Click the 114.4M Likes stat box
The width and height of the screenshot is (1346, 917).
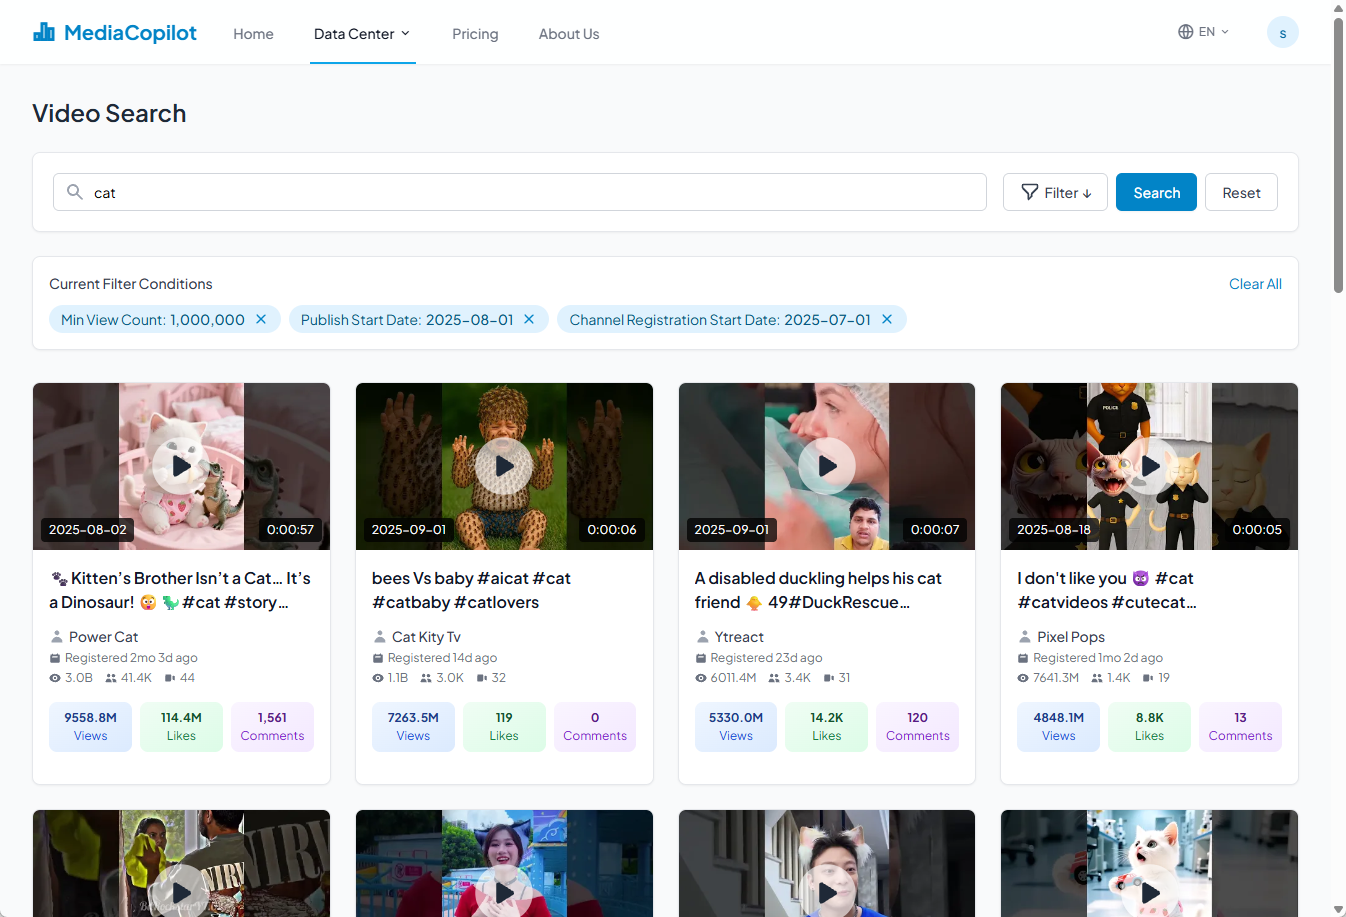(x=181, y=727)
